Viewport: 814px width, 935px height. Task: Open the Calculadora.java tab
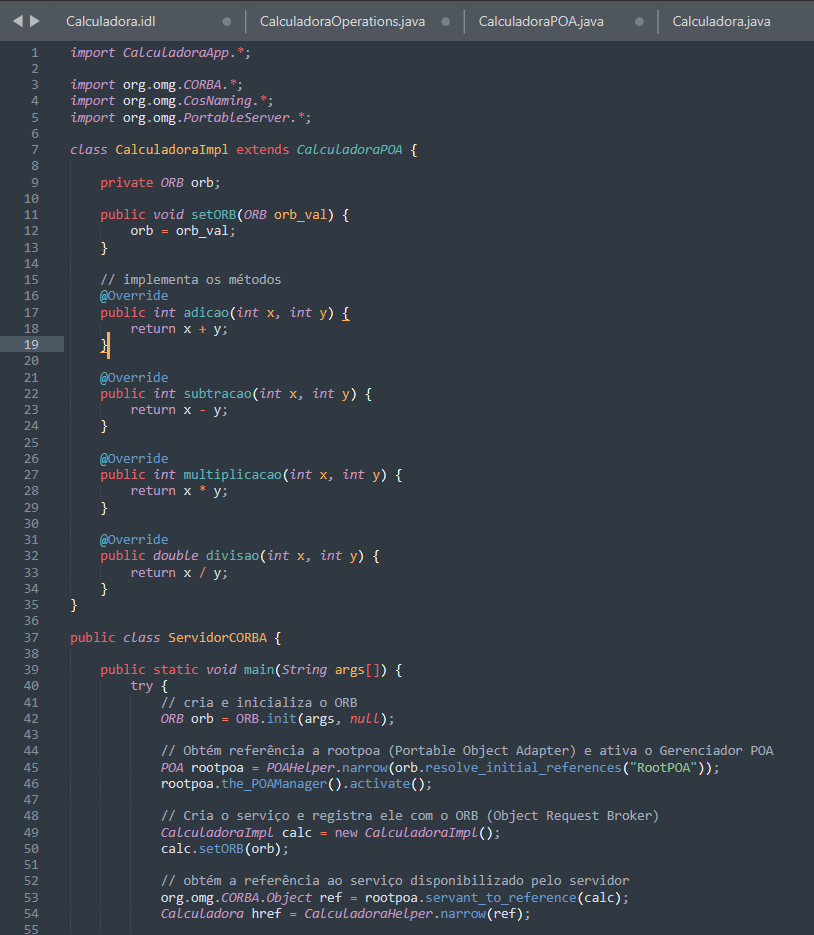tap(721, 21)
